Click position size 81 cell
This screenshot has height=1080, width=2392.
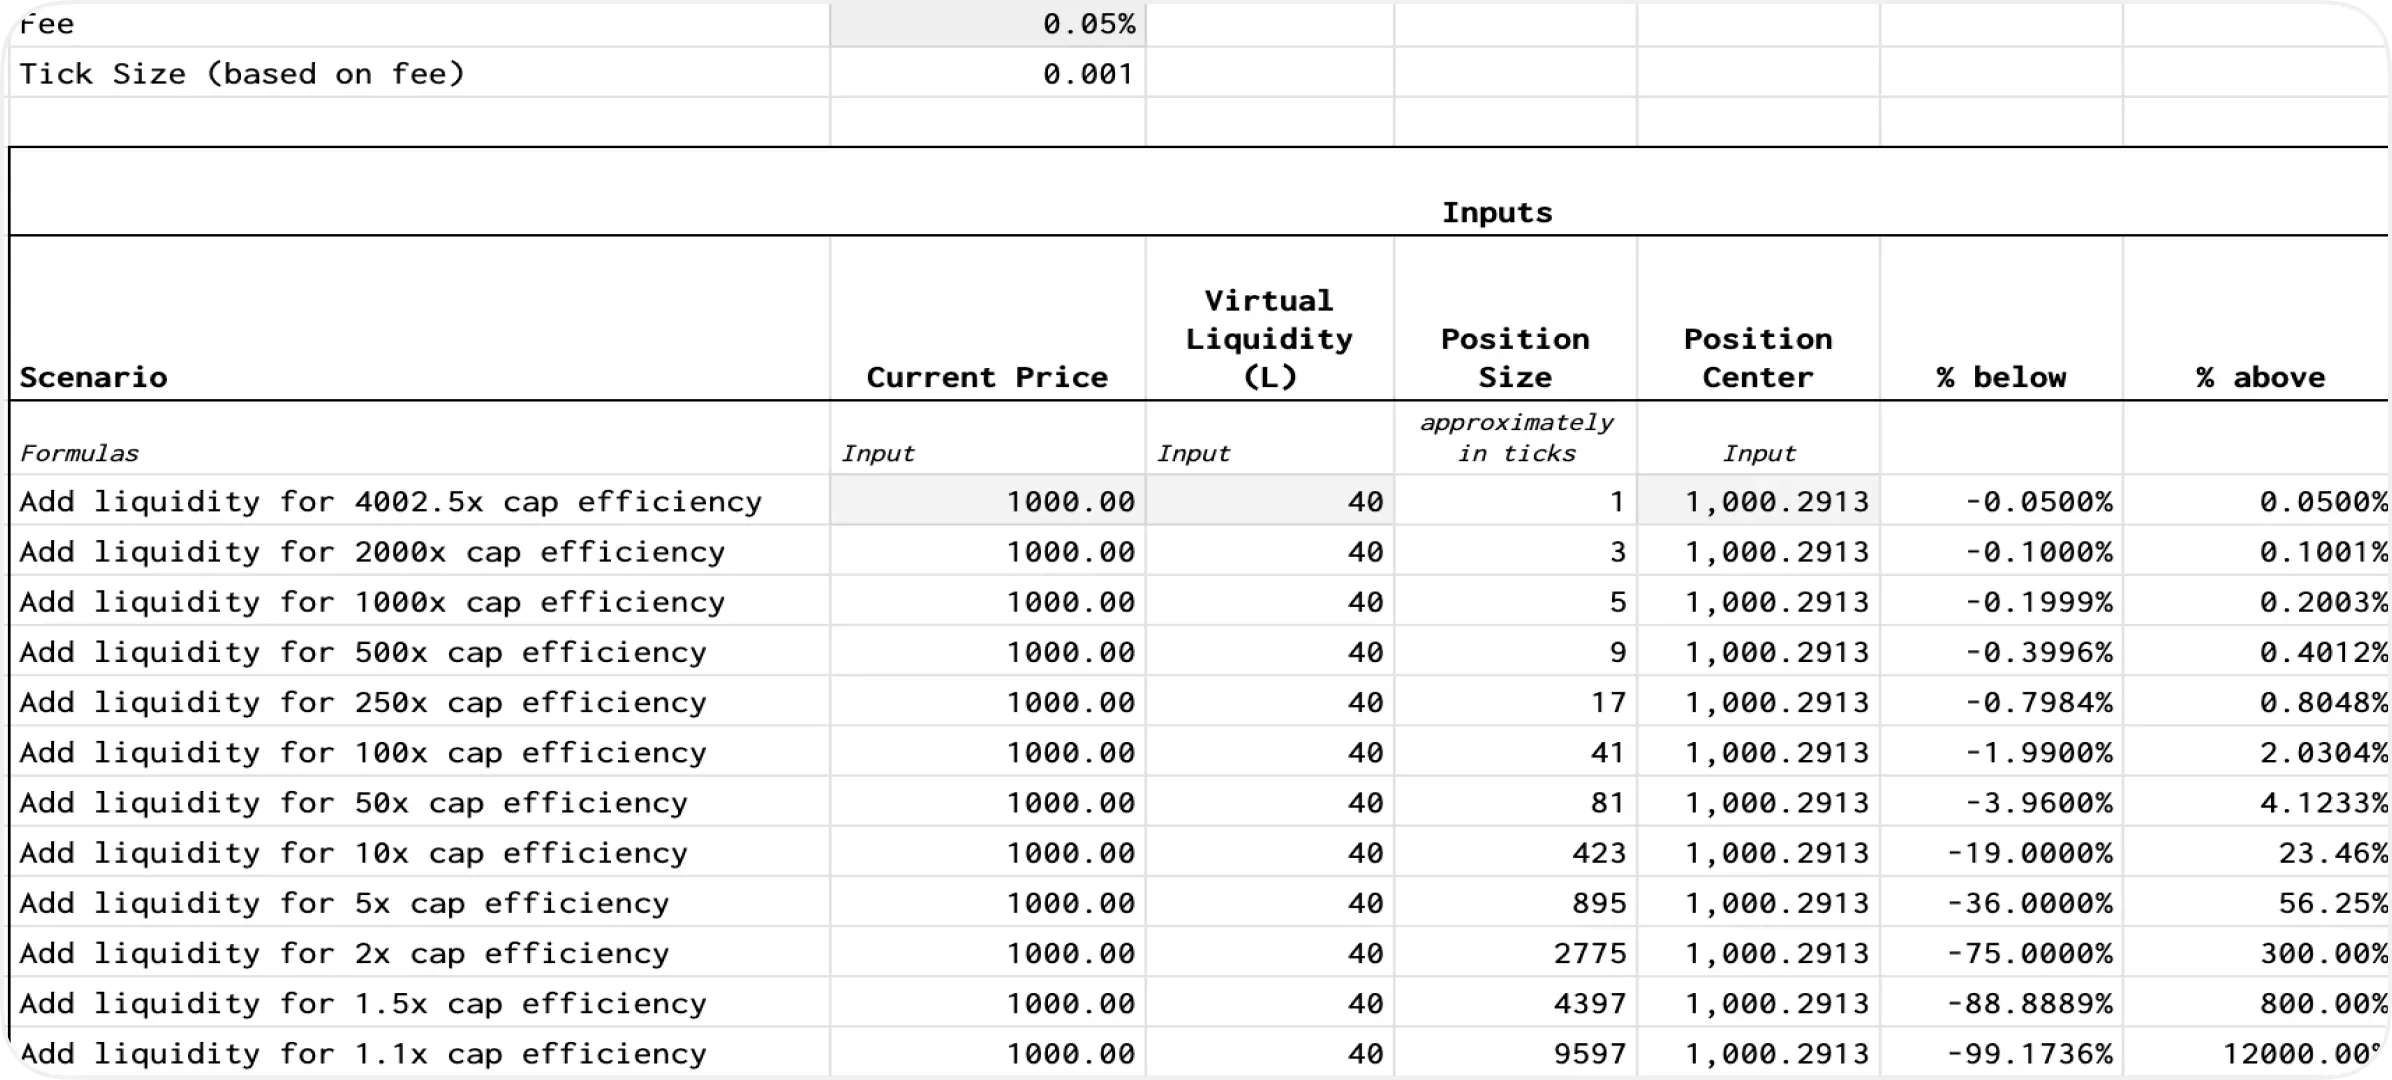click(x=1516, y=802)
